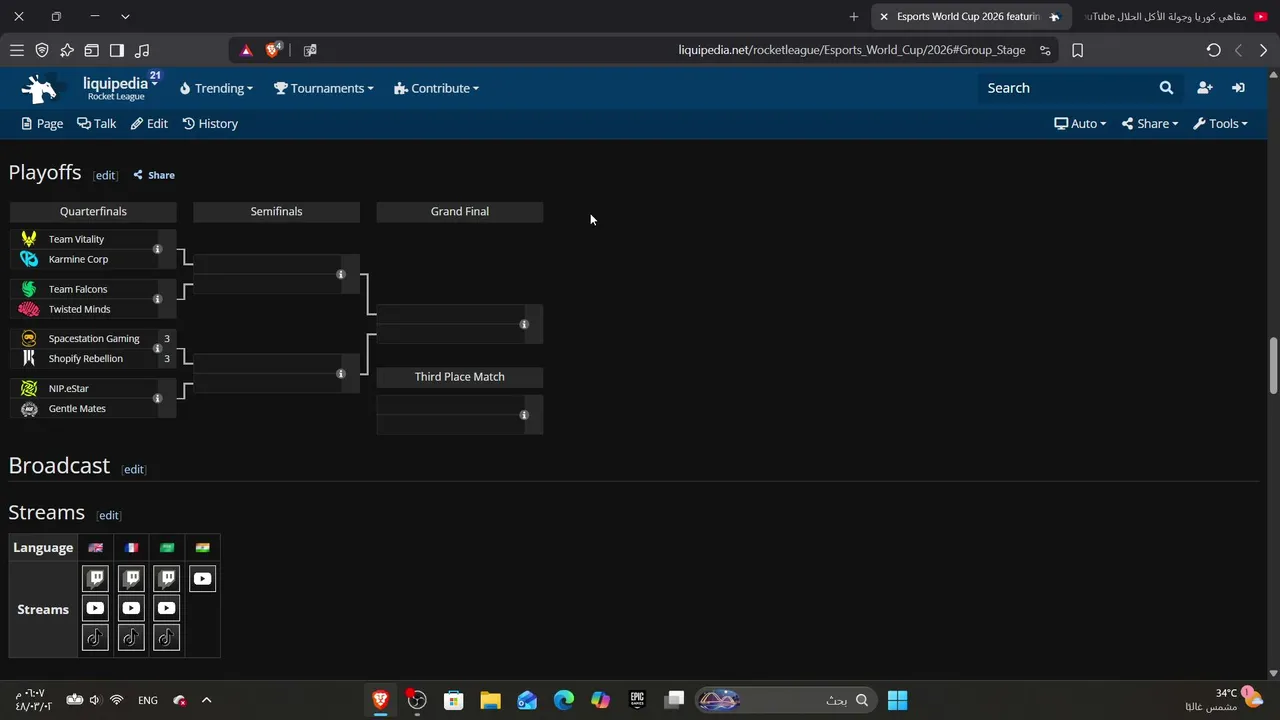Click the address bar URL

click(x=852, y=50)
